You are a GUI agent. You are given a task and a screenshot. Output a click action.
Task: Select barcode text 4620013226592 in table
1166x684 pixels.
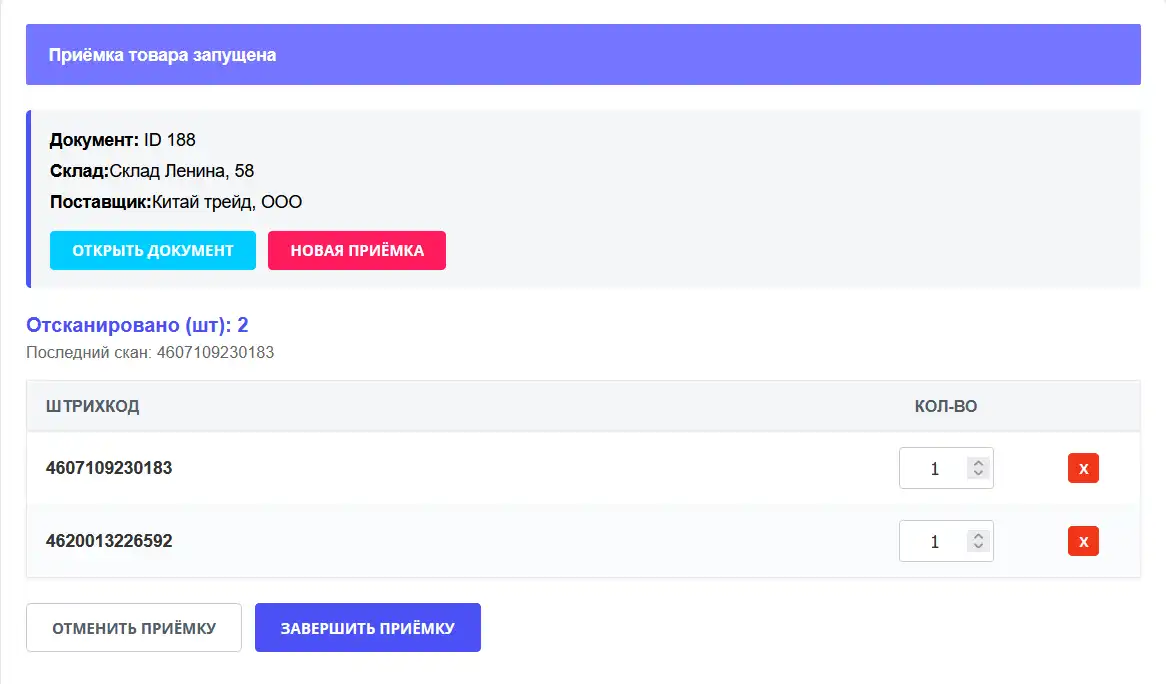[x=109, y=541]
